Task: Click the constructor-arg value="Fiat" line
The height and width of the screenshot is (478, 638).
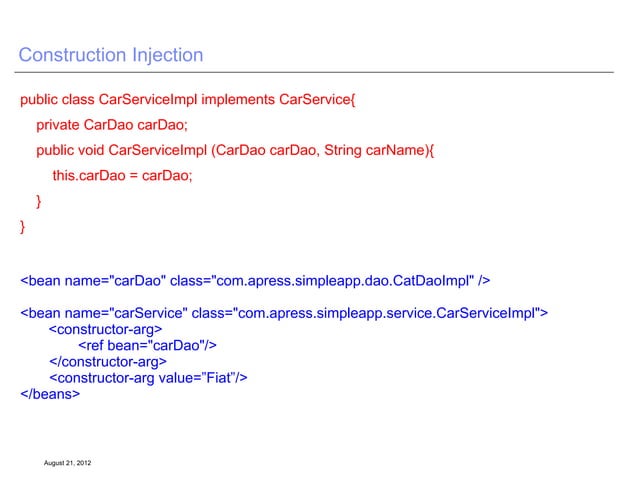Action: coord(148,378)
